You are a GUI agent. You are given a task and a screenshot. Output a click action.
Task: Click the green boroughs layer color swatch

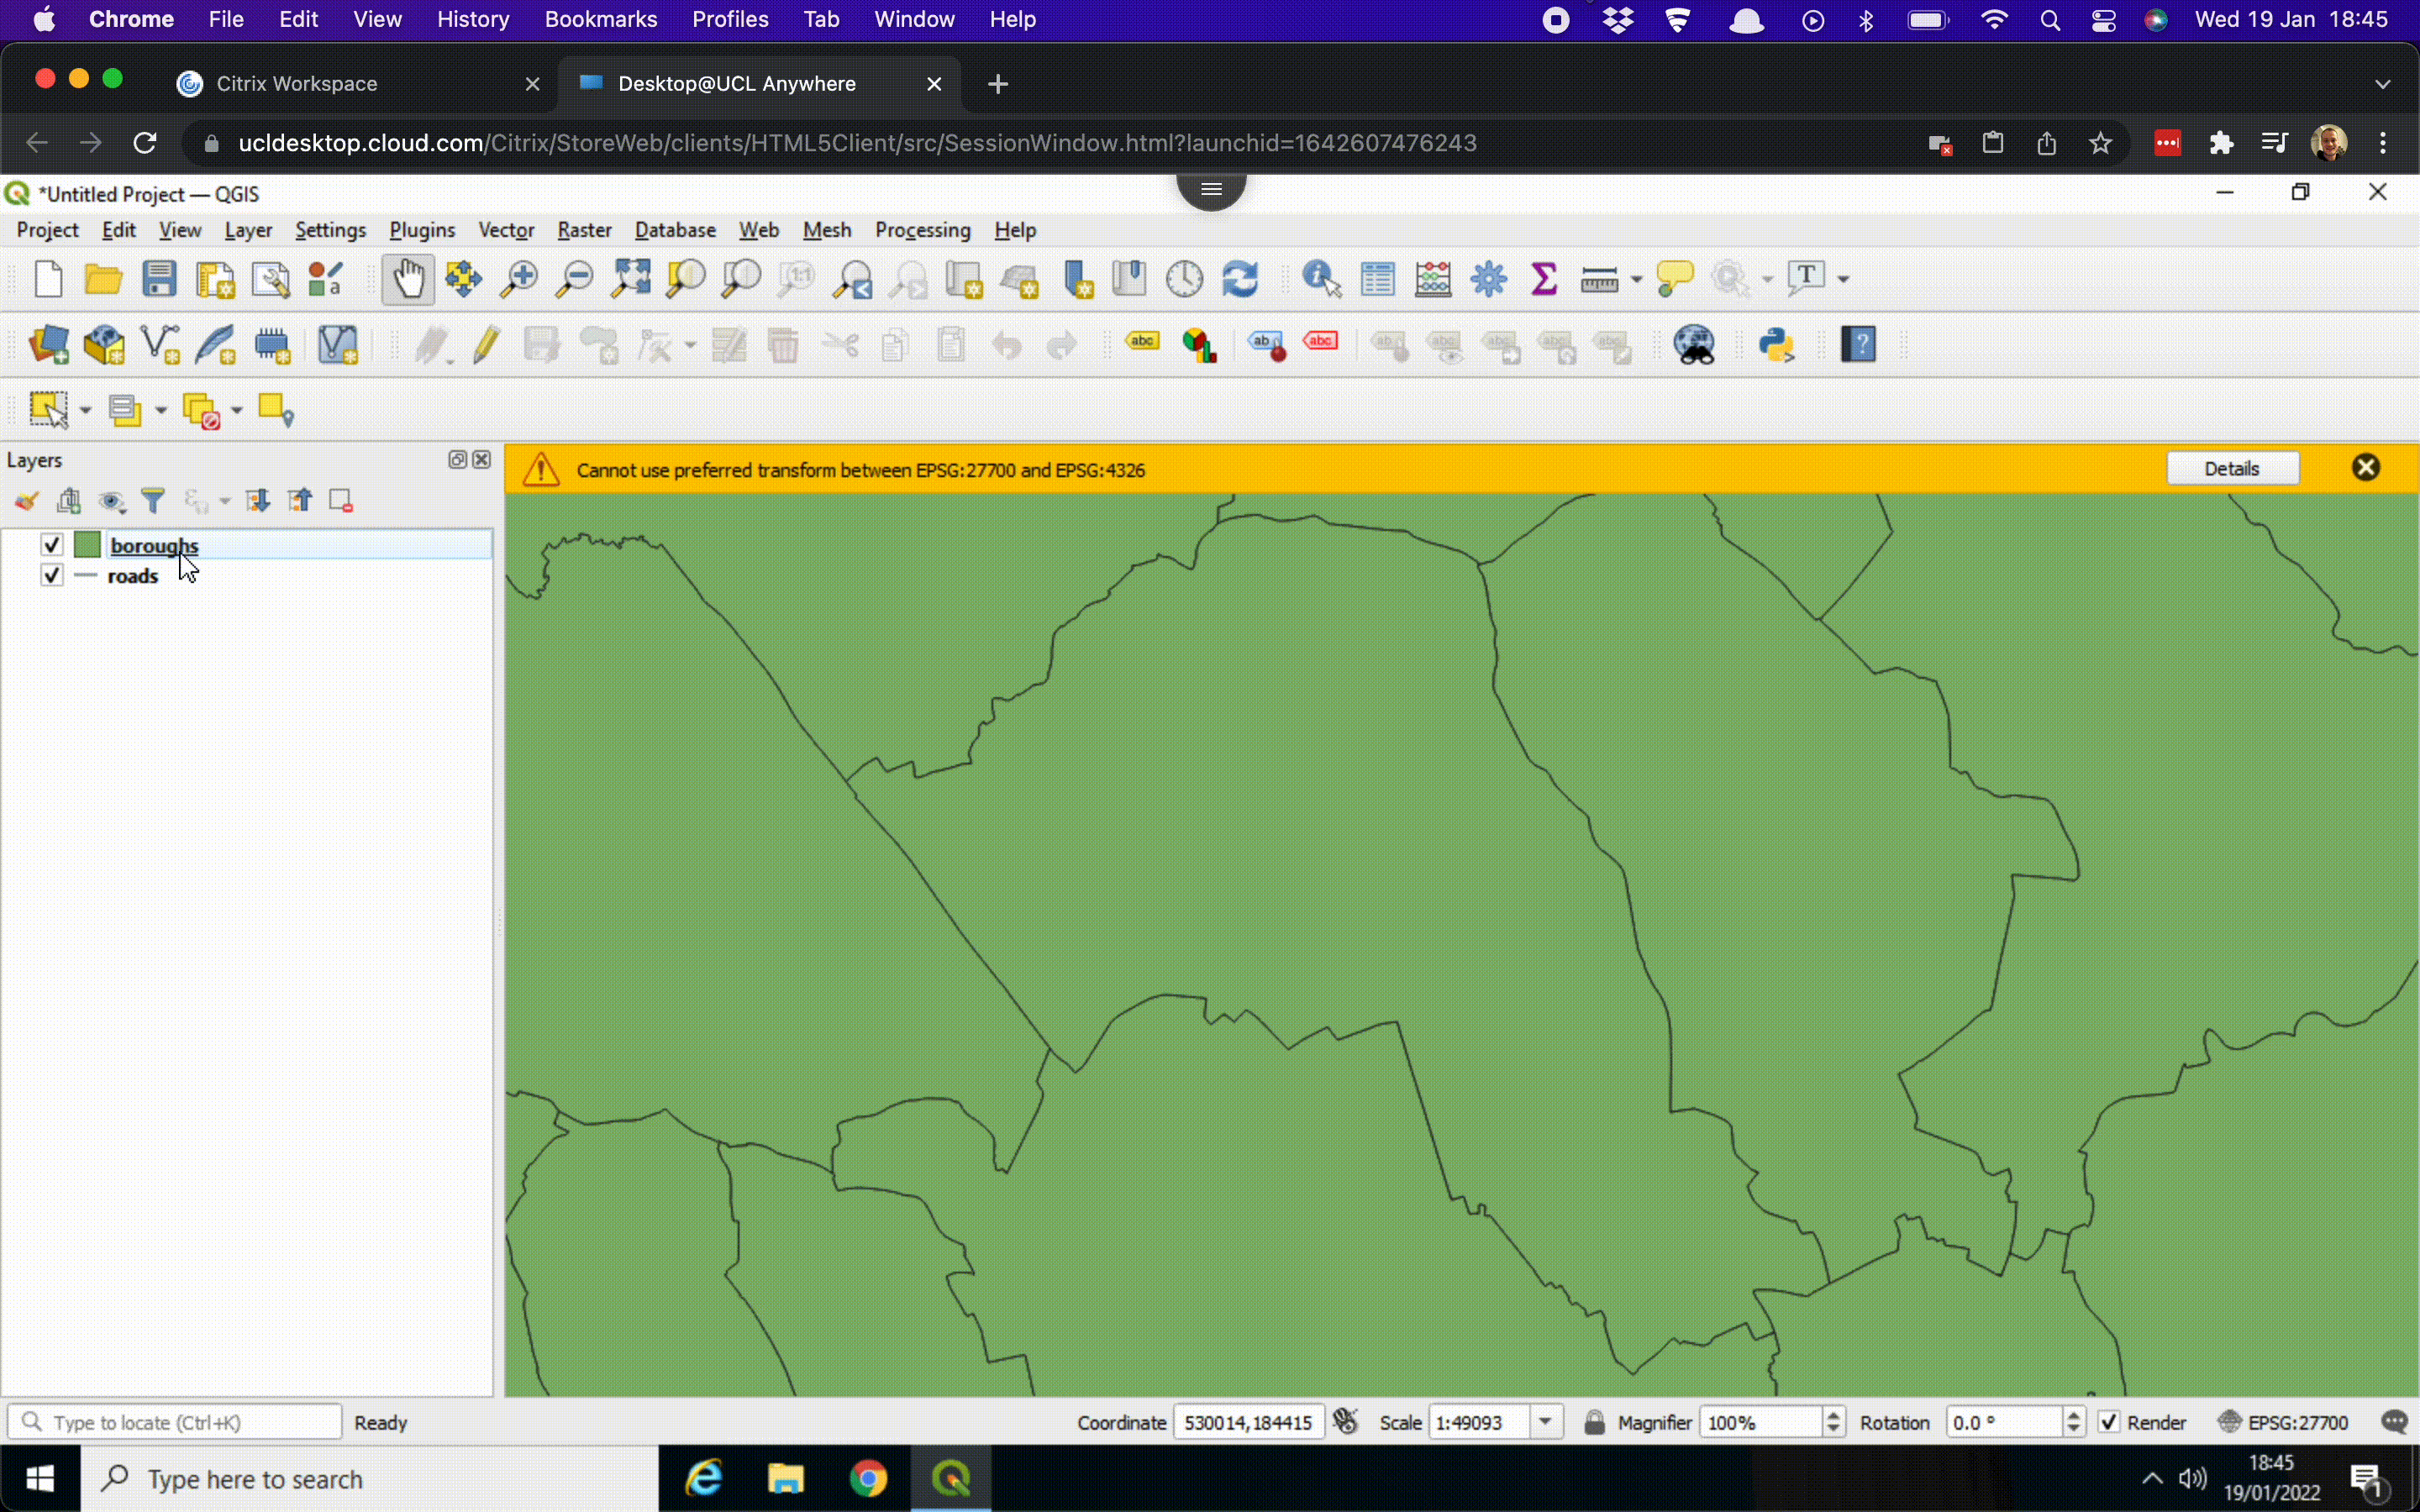point(88,545)
